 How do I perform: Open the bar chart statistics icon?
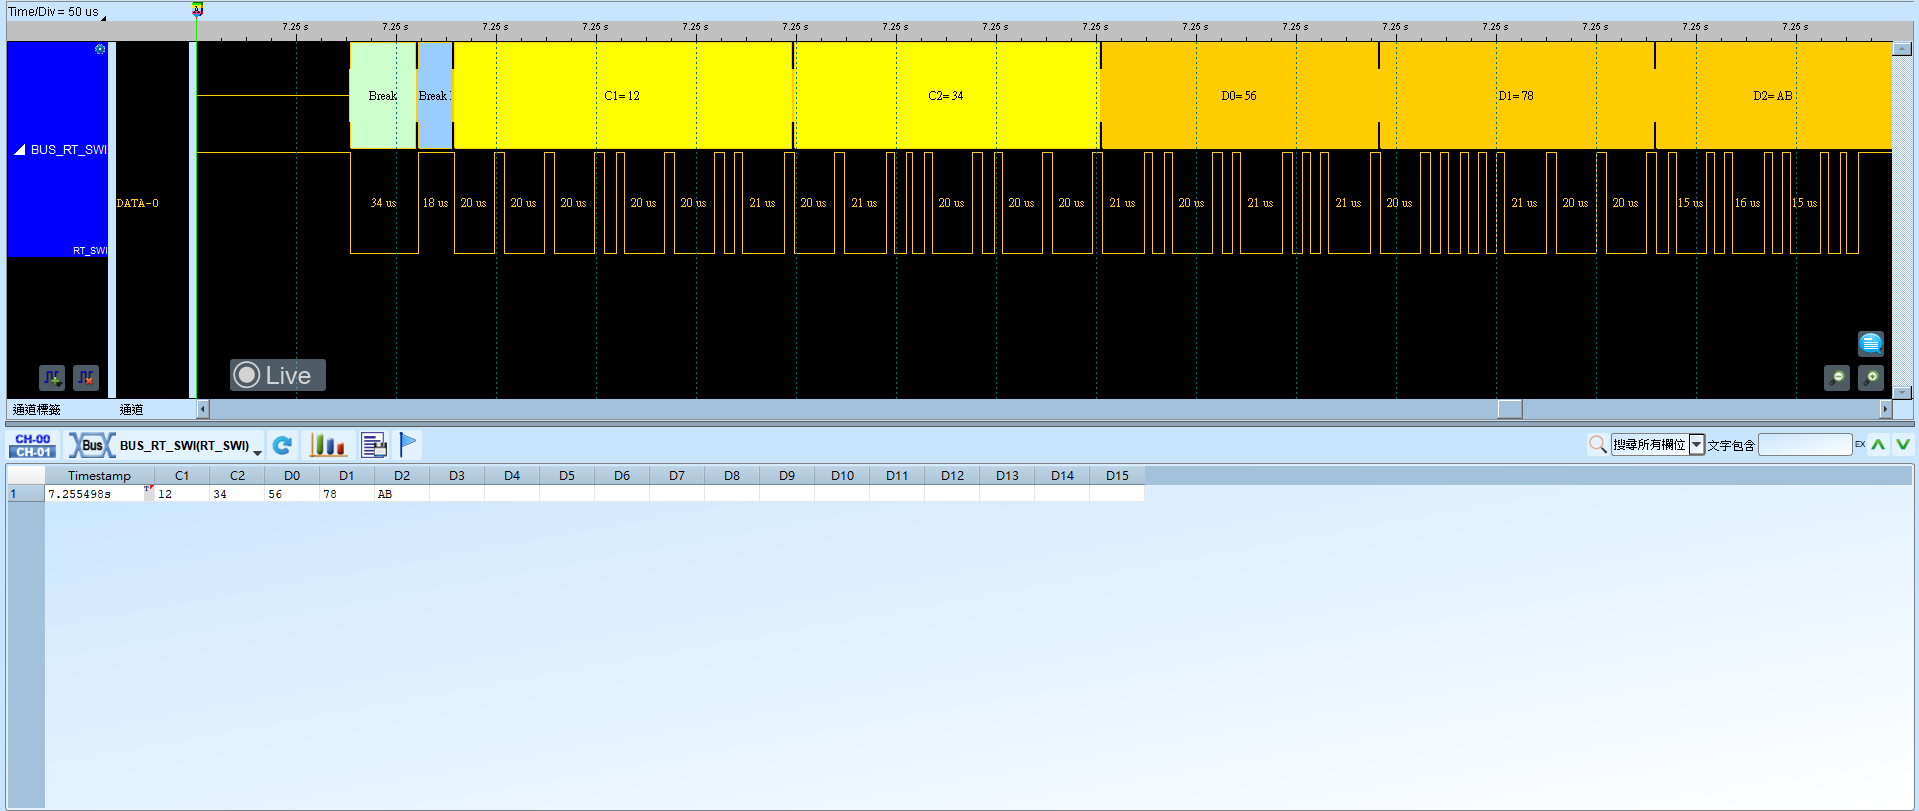point(327,445)
